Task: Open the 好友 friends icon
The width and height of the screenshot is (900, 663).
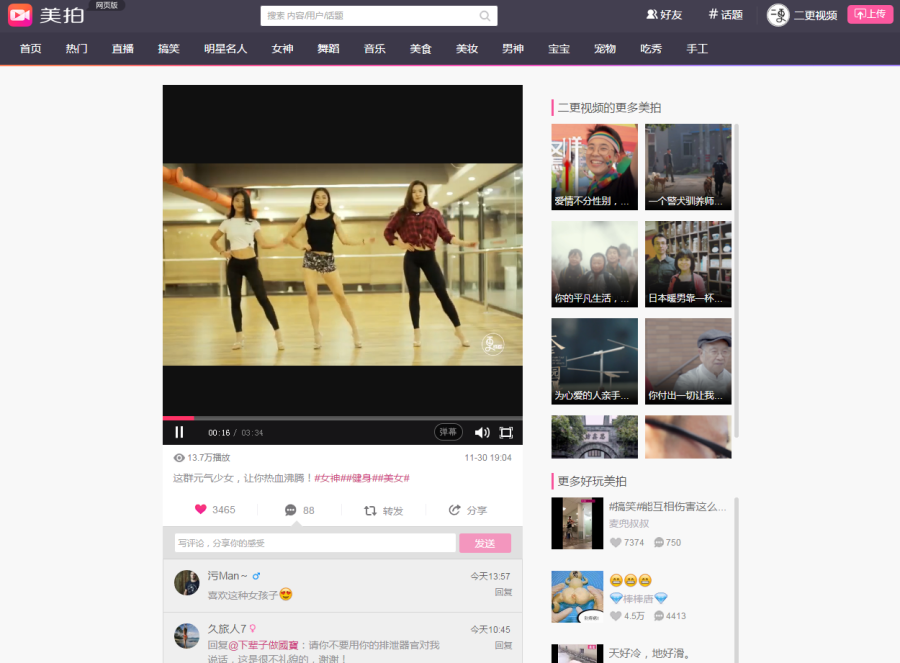Action: tap(652, 14)
